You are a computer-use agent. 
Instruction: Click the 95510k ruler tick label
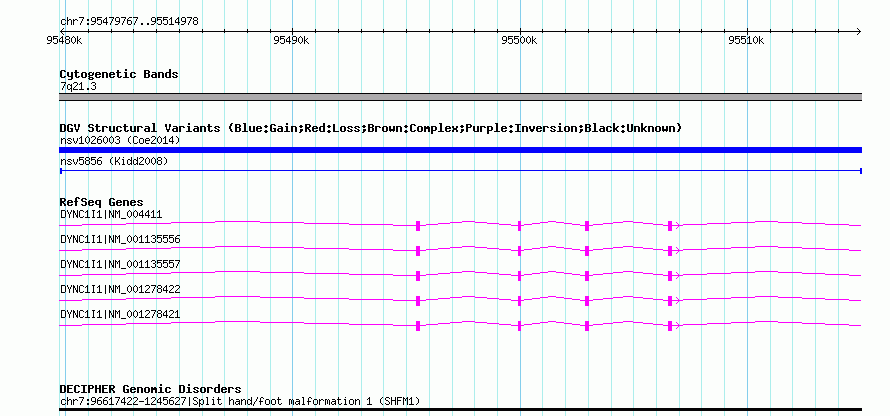746,40
